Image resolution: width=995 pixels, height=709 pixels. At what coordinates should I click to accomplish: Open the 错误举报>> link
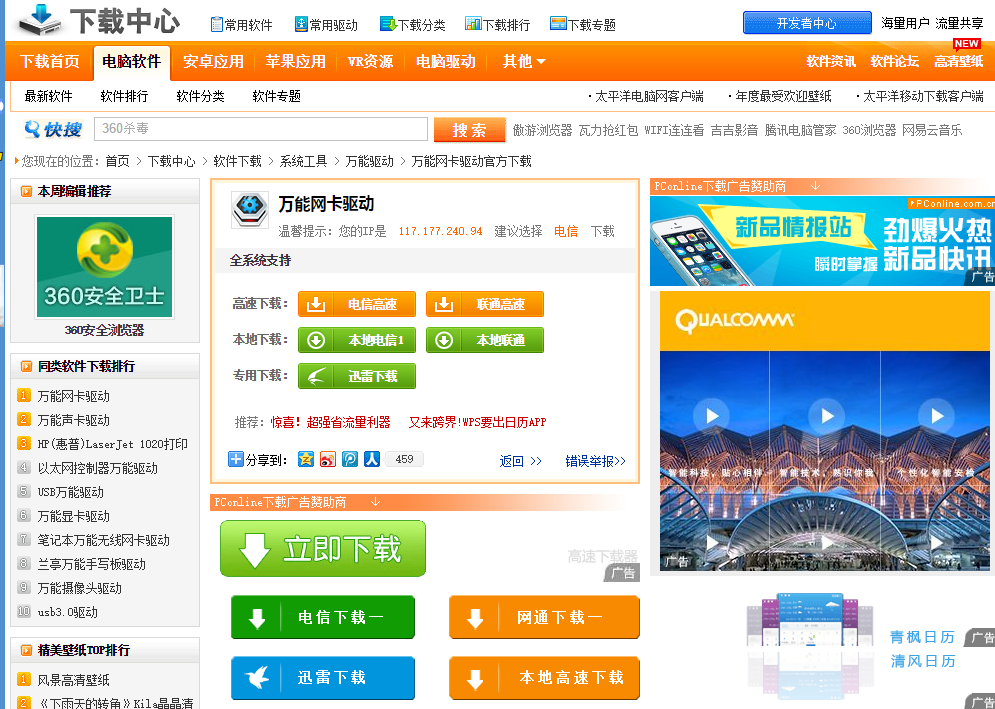595,461
